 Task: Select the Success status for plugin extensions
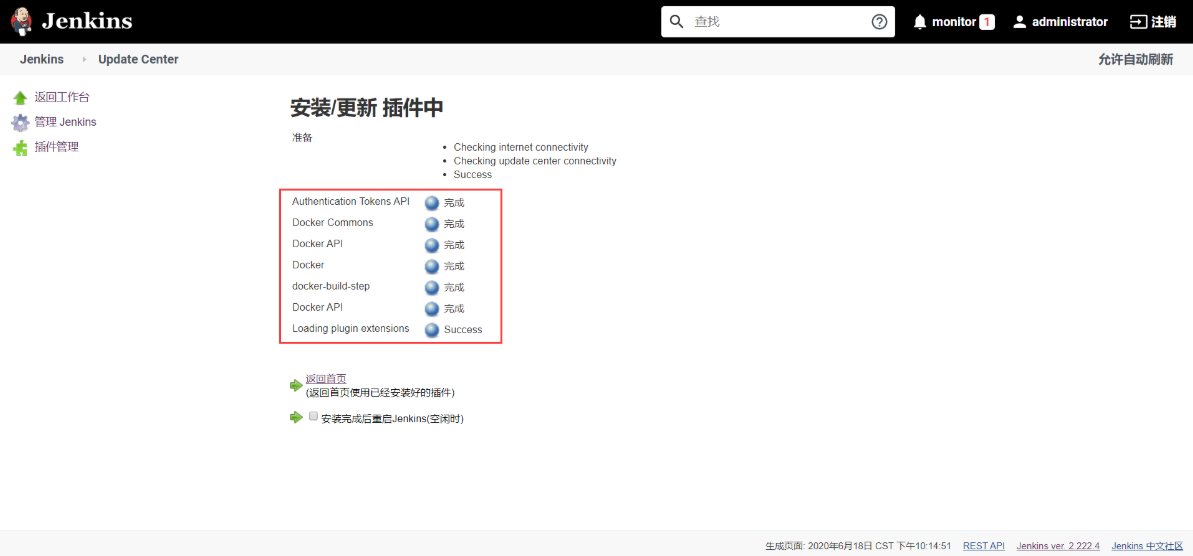pyautogui.click(x=463, y=330)
